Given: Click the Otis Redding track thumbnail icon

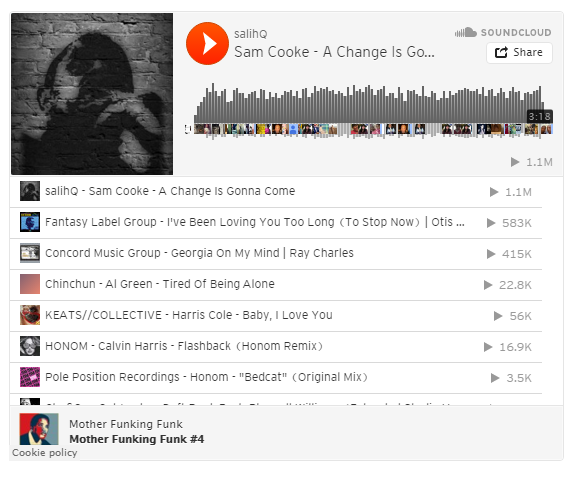Looking at the screenshot, I should click(x=30, y=222).
